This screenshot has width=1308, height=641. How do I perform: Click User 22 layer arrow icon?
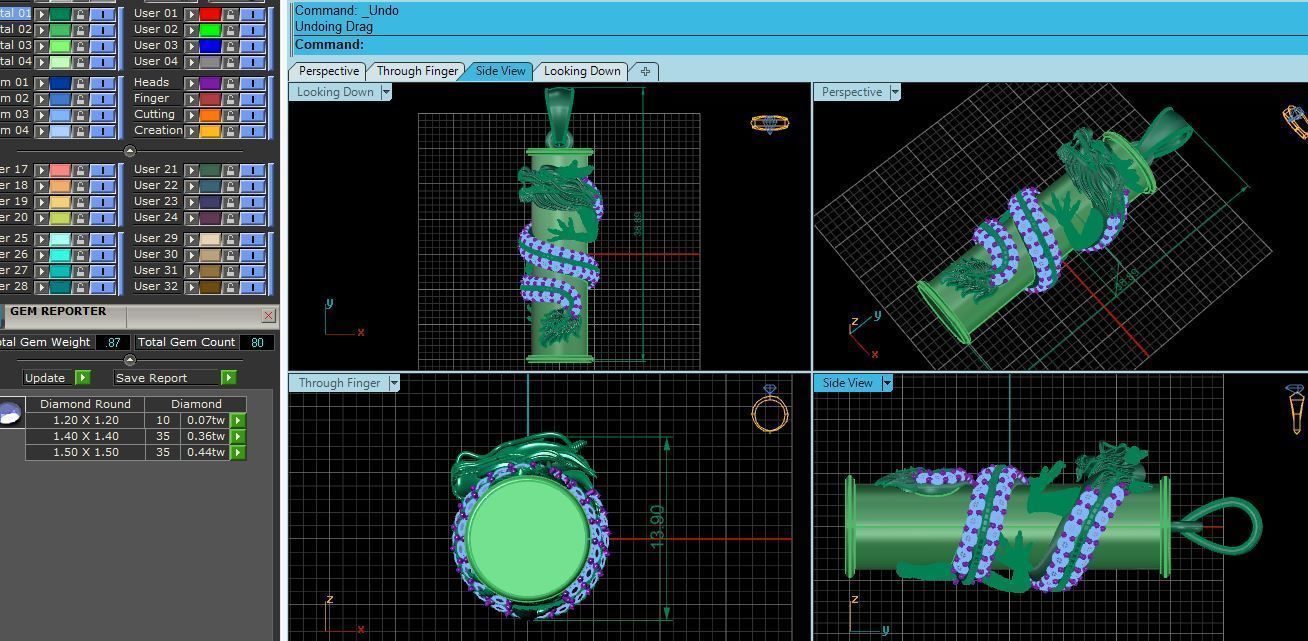[191, 186]
